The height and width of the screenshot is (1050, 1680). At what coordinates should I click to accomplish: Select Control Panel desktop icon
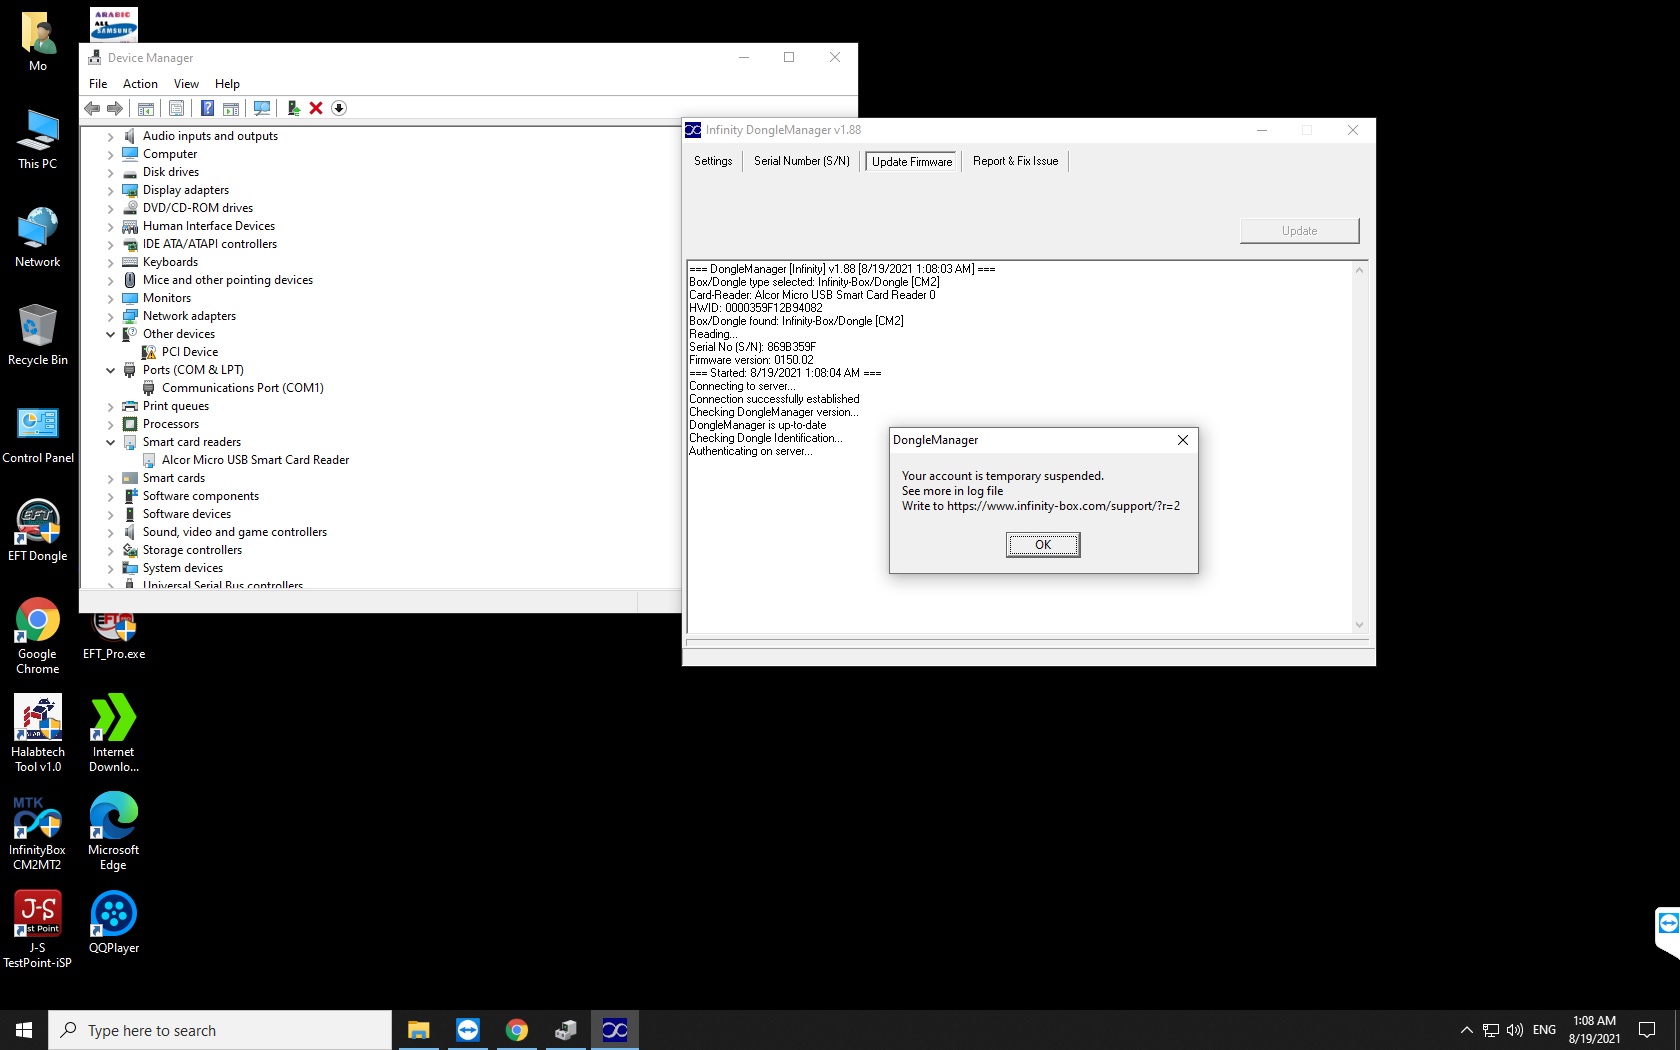pos(38,433)
